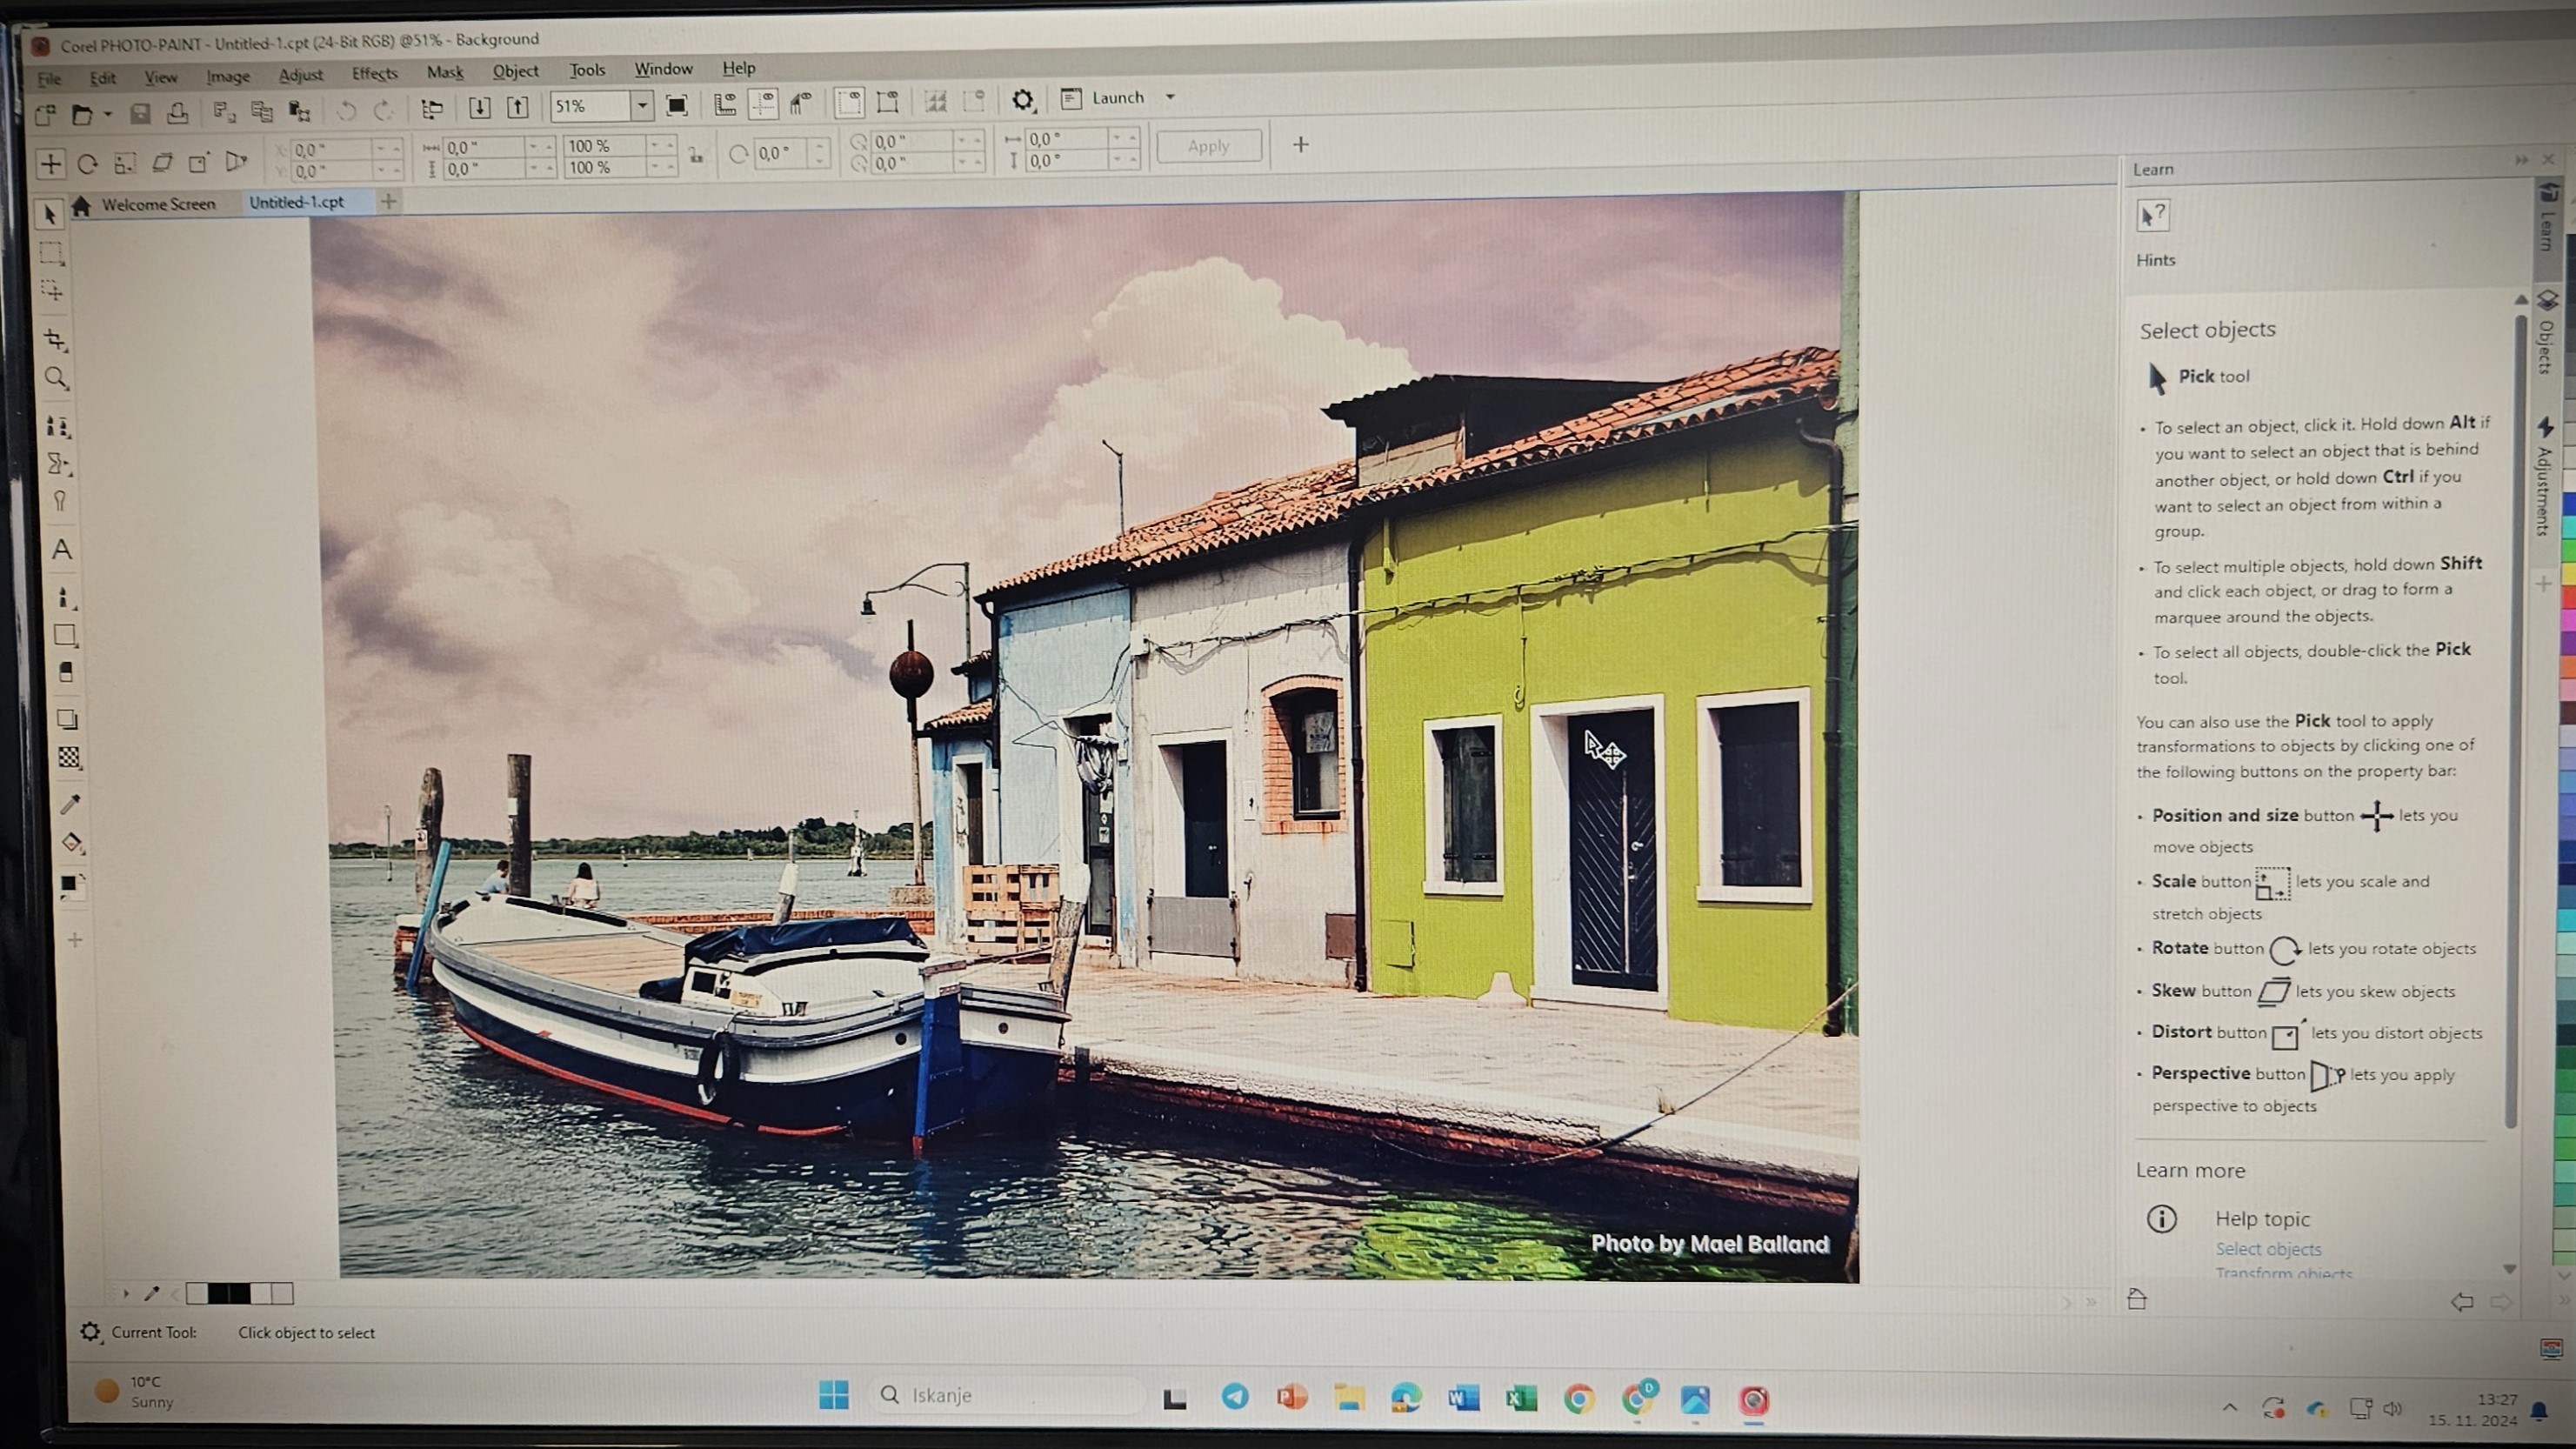This screenshot has width=2576, height=1449.
Task: Toggle rulers visibility button
Action: tap(725, 104)
